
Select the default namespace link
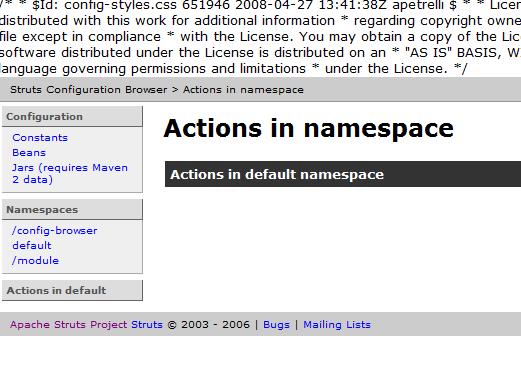click(x=32, y=246)
